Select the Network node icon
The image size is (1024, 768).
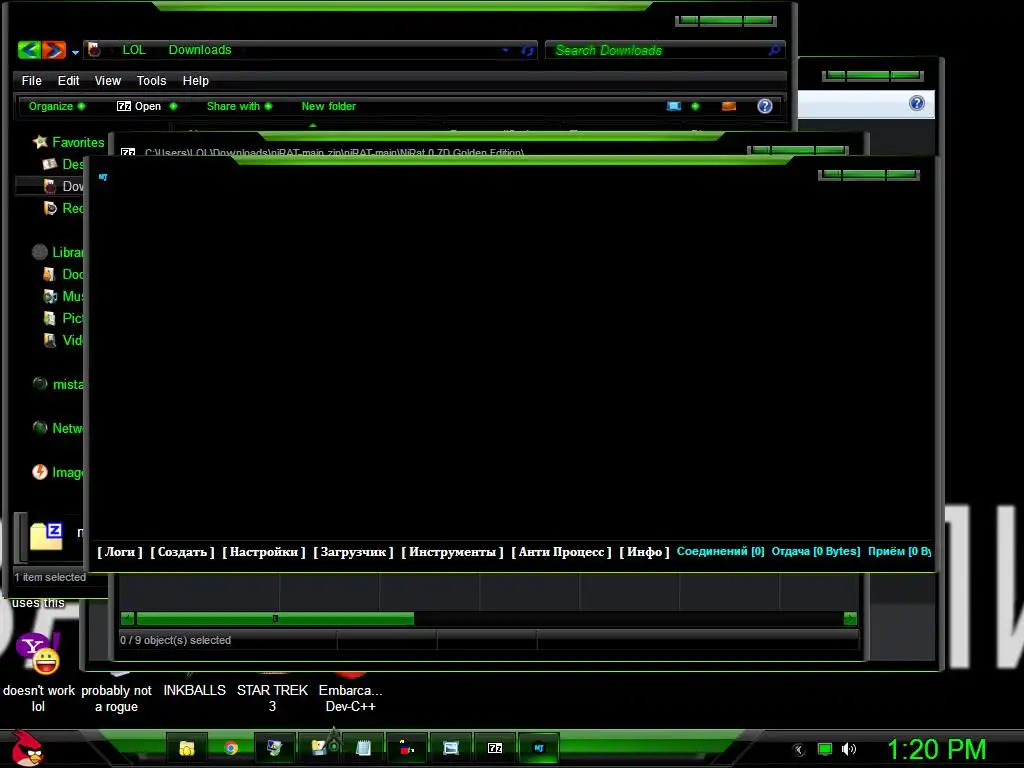click(40, 428)
